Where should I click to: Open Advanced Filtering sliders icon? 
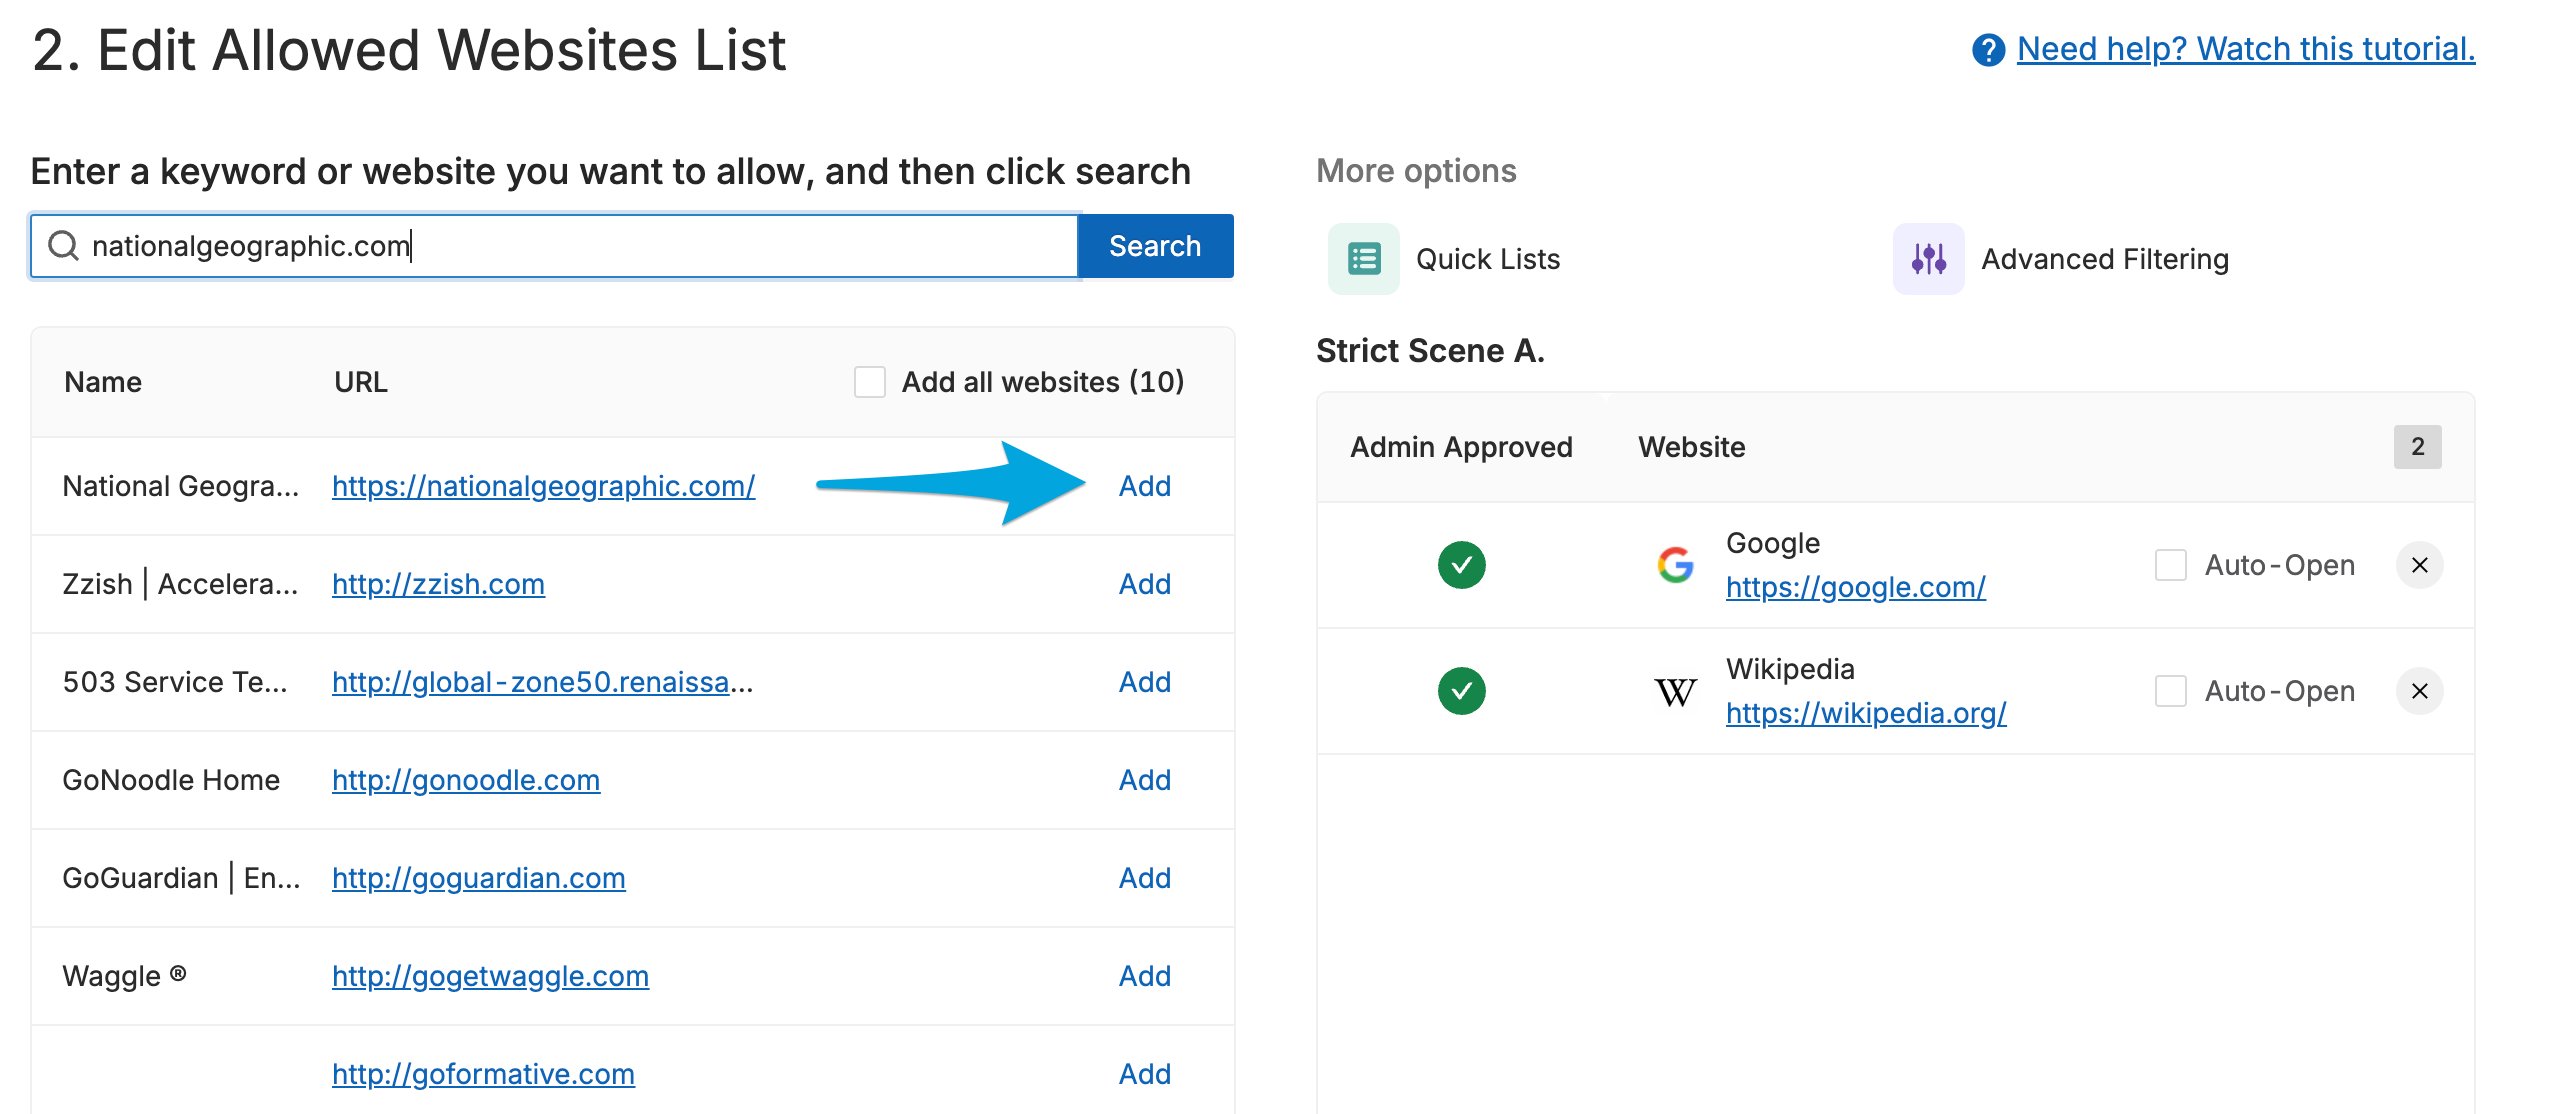(x=1928, y=259)
